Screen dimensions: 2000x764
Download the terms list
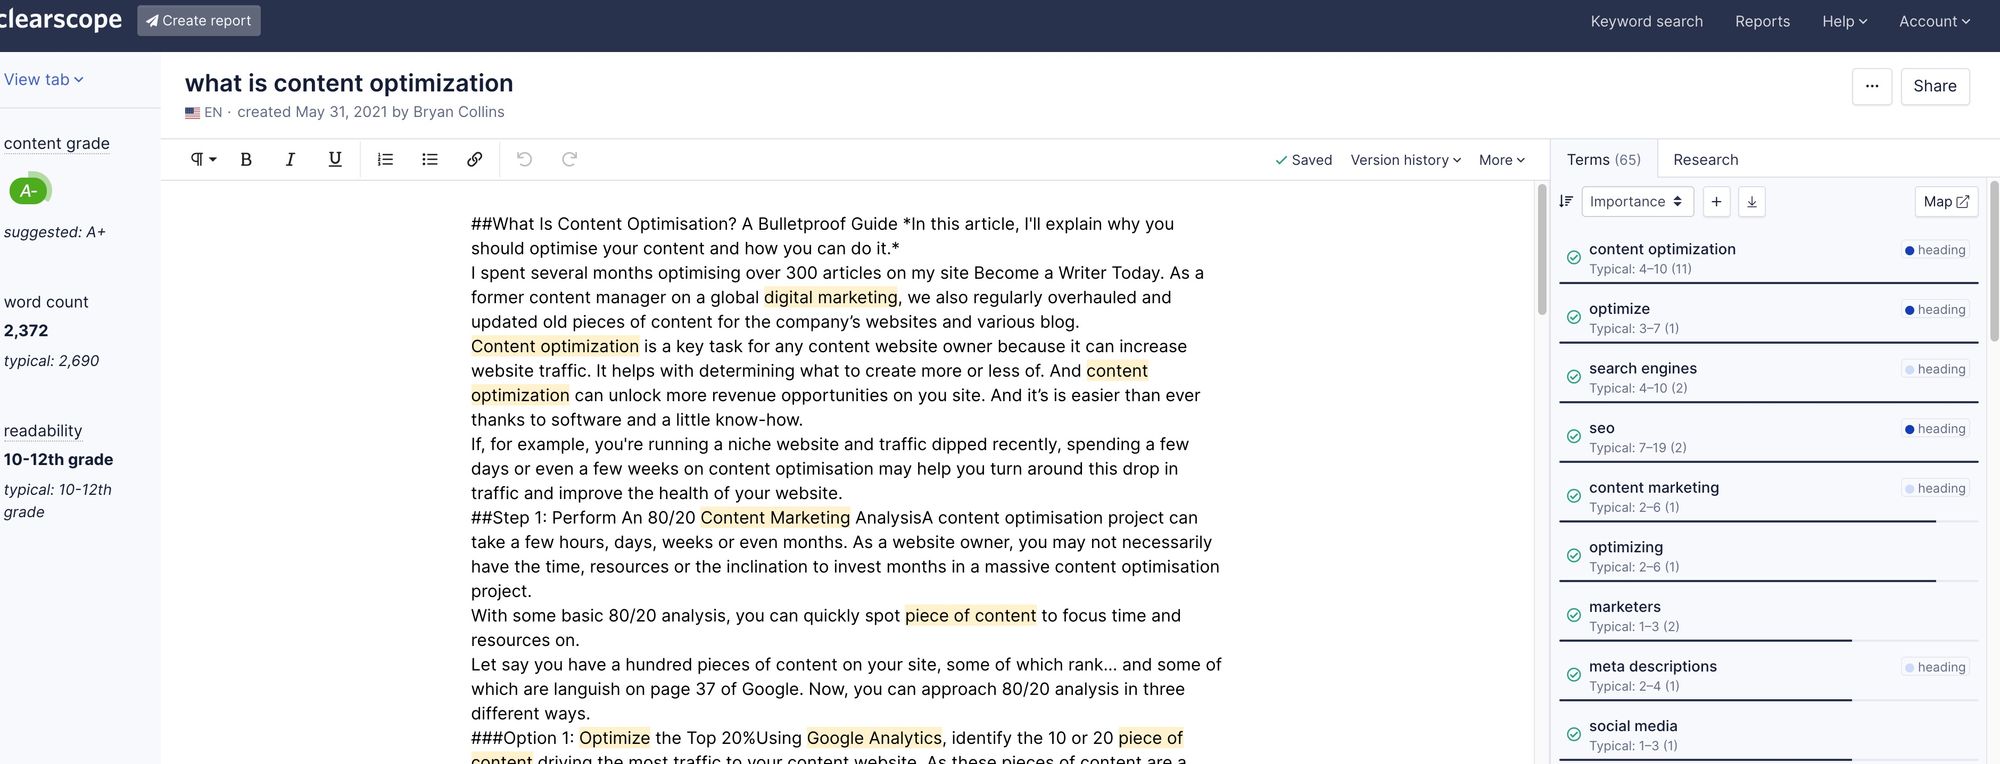click(x=1752, y=202)
